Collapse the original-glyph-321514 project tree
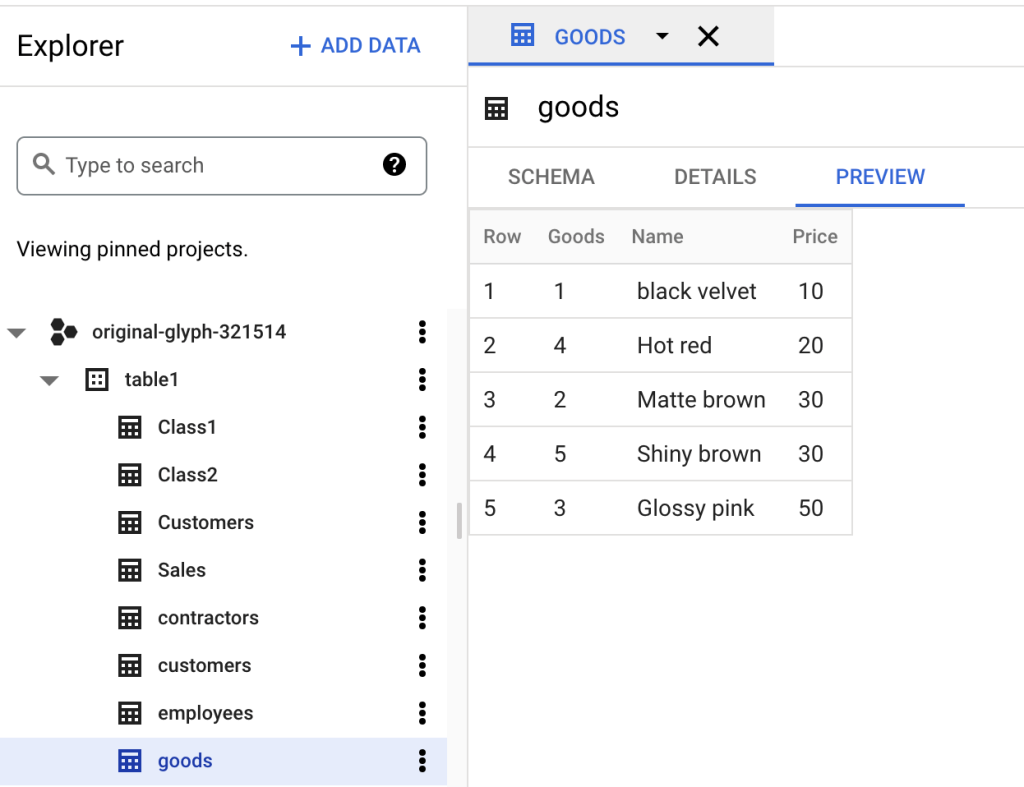 coord(16,332)
